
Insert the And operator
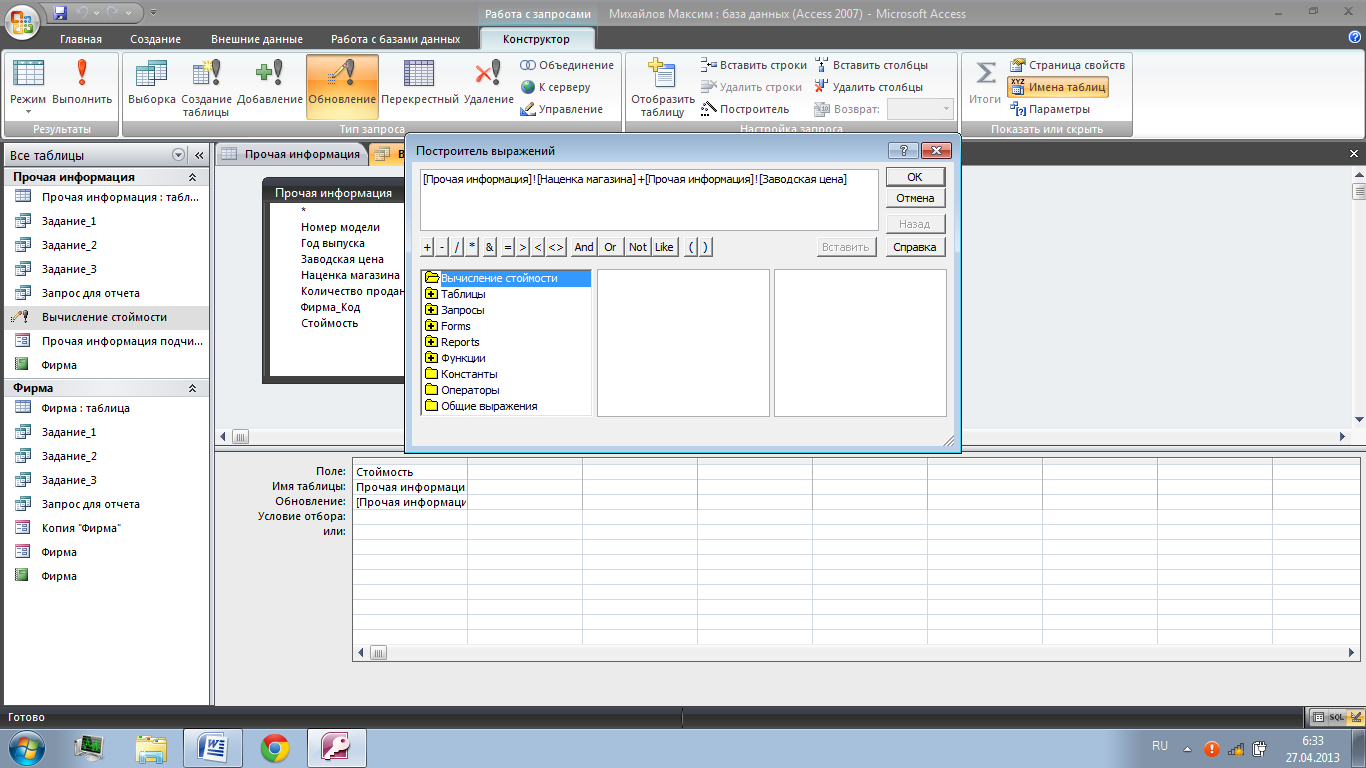coord(584,247)
